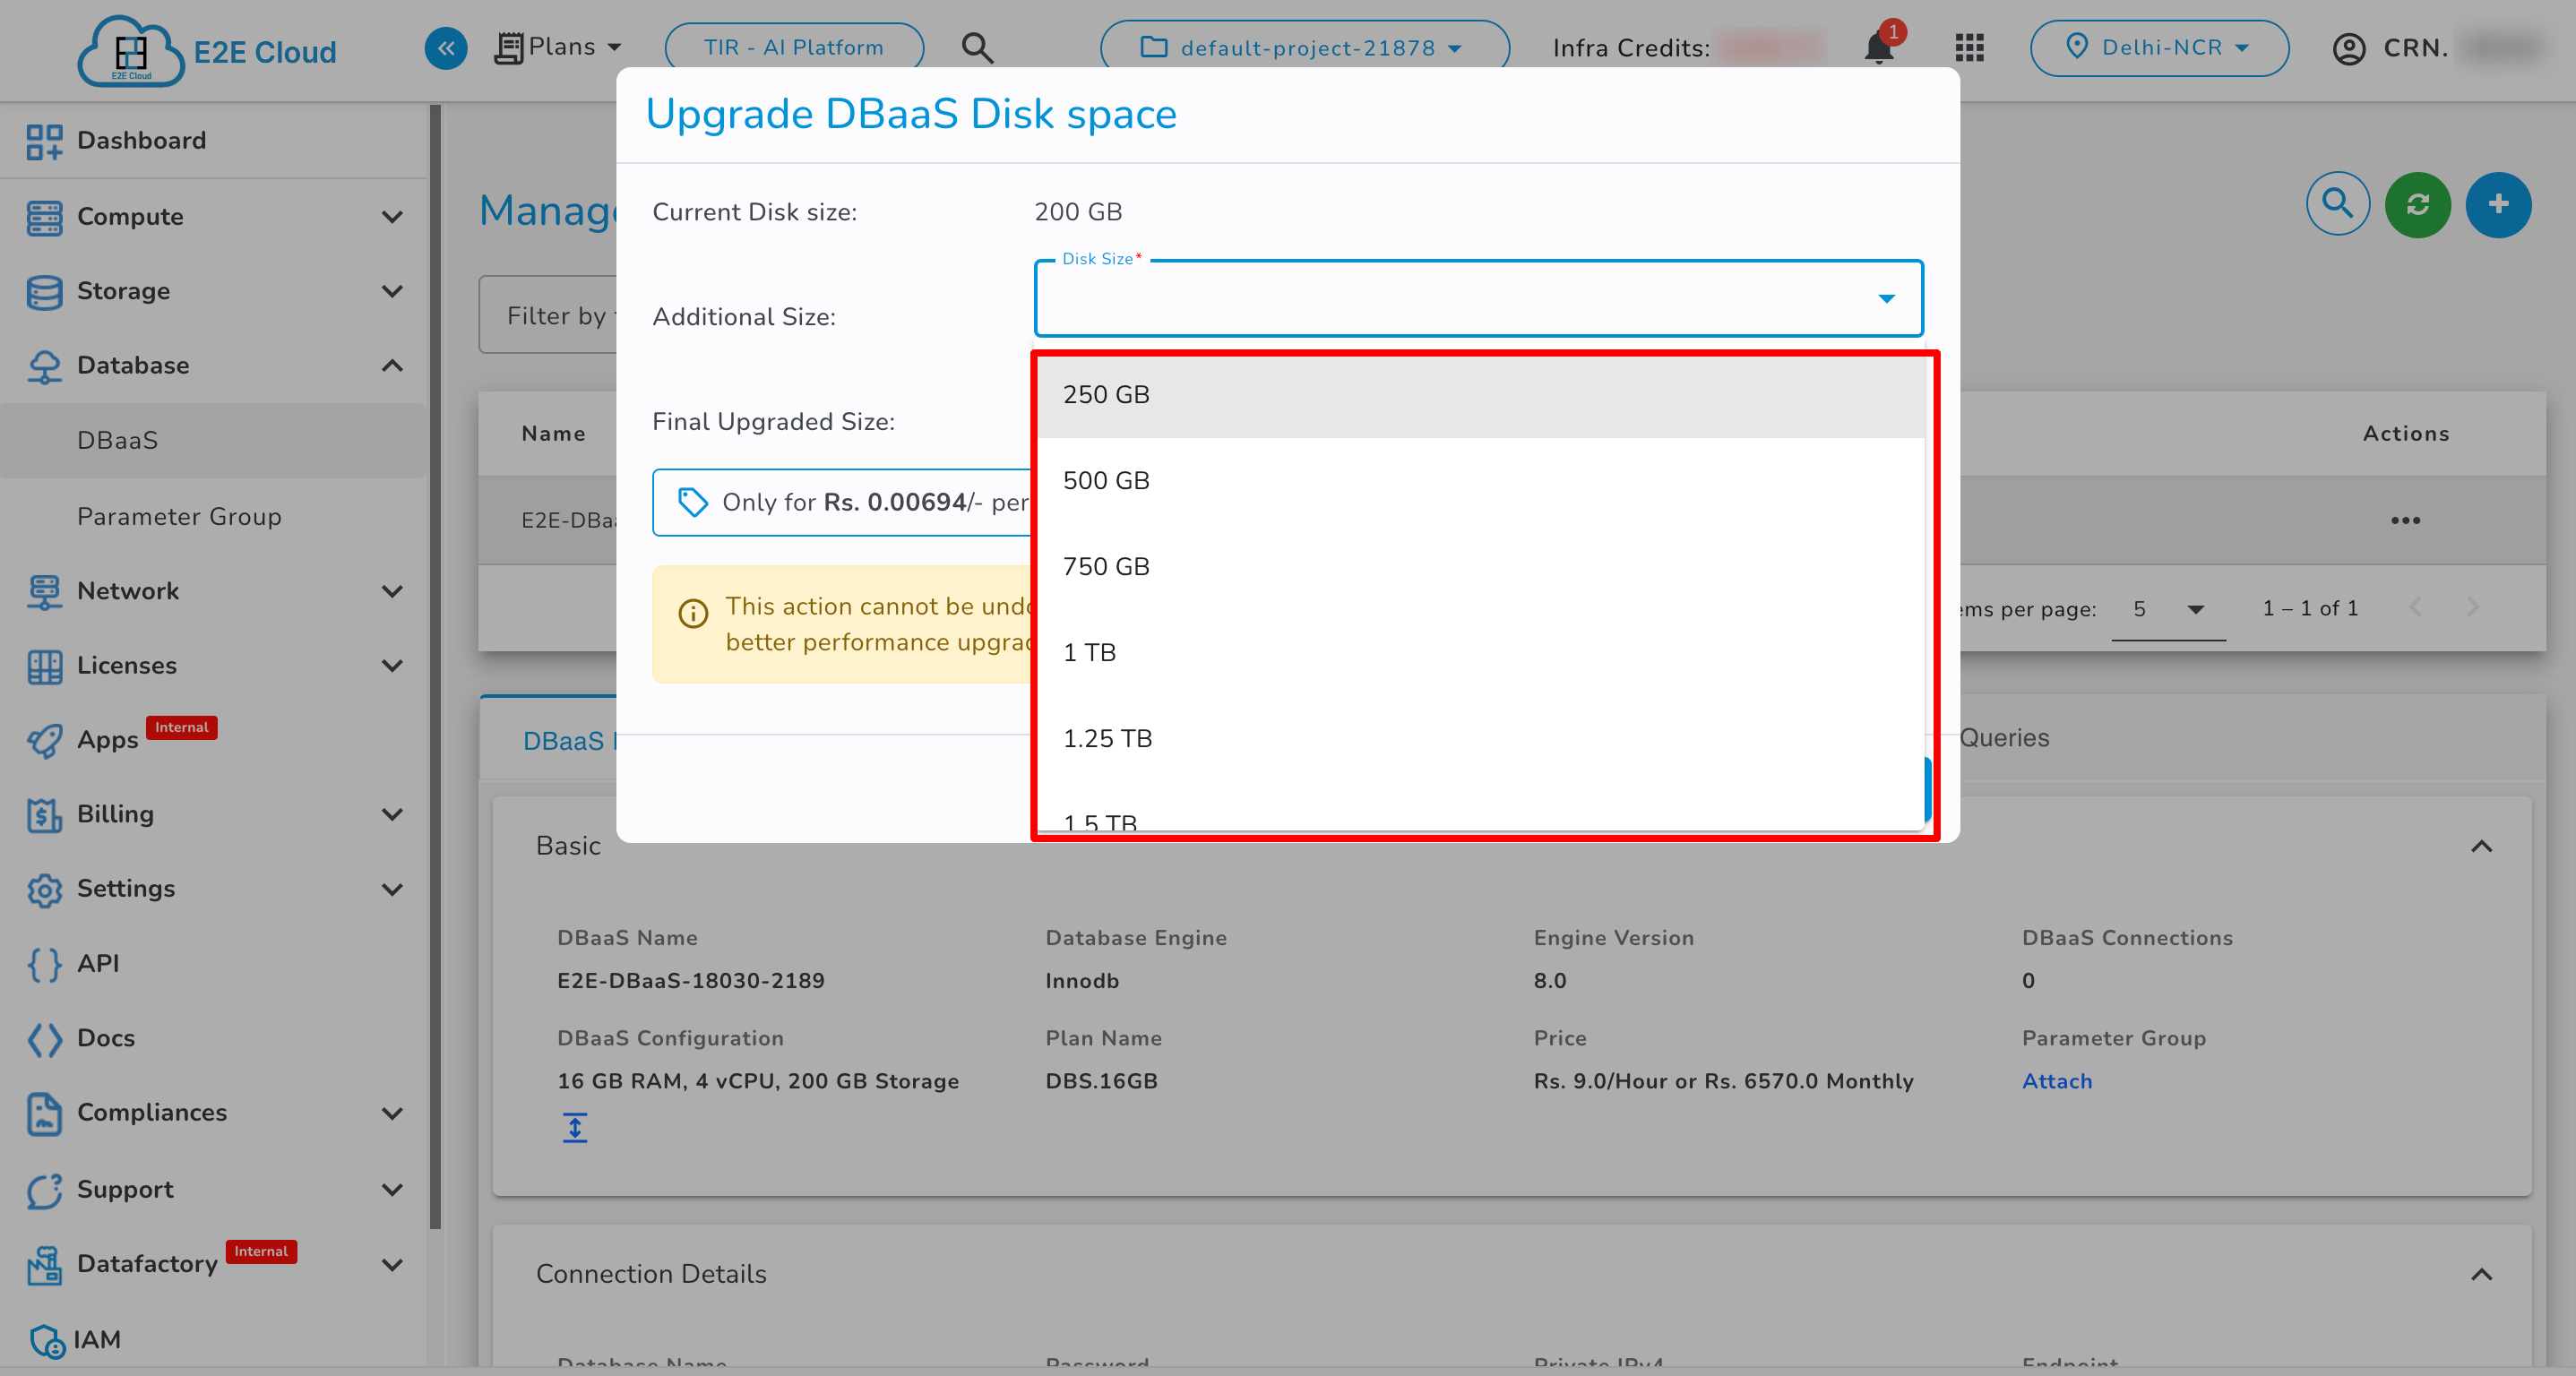The height and width of the screenshot is (1376, 2576).
Task: Click the Filter by input field
Action: (548, 315)
